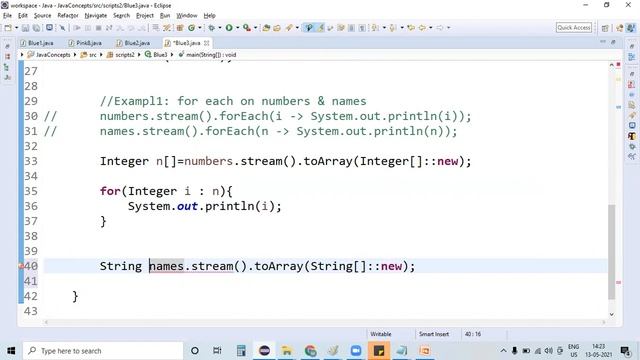
Task: Click the Next Annotation icon
Action: (x=375, y=28)
